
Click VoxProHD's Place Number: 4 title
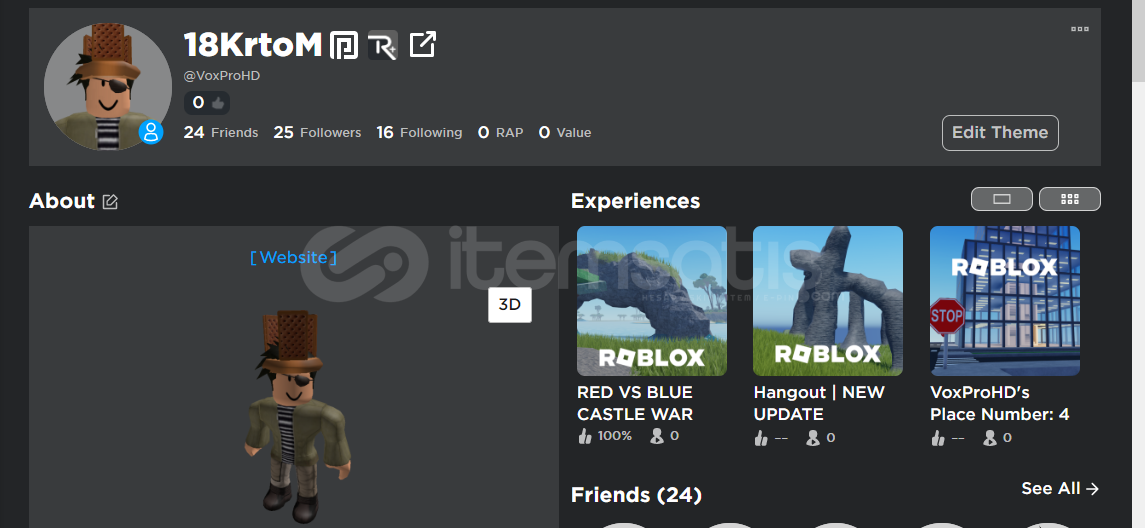pyautogui.click(x=999, y=403)
